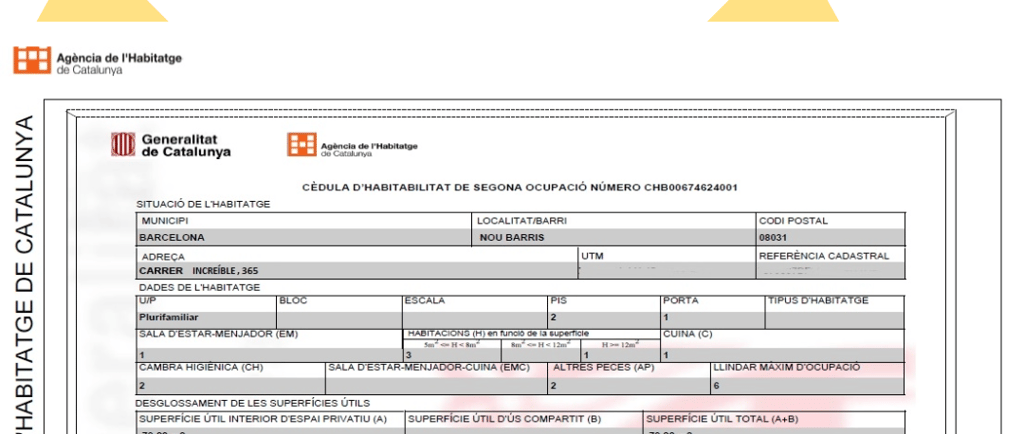
Task: Click SUPERFÍCIE ÚTIL INTERIOR D'ESPAI PRIVATIU (A) header
Action: pyautogui.click(x=263, y=419)
